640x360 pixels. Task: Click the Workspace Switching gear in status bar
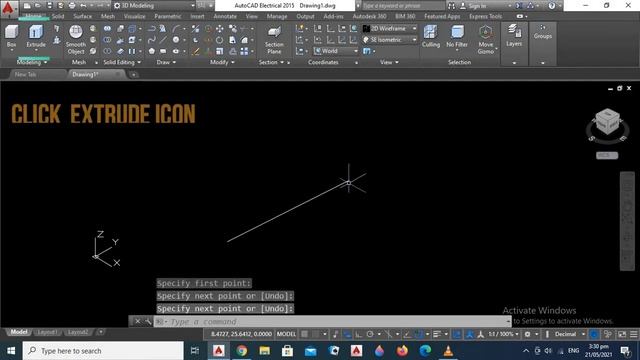click(x=527, y=334)
